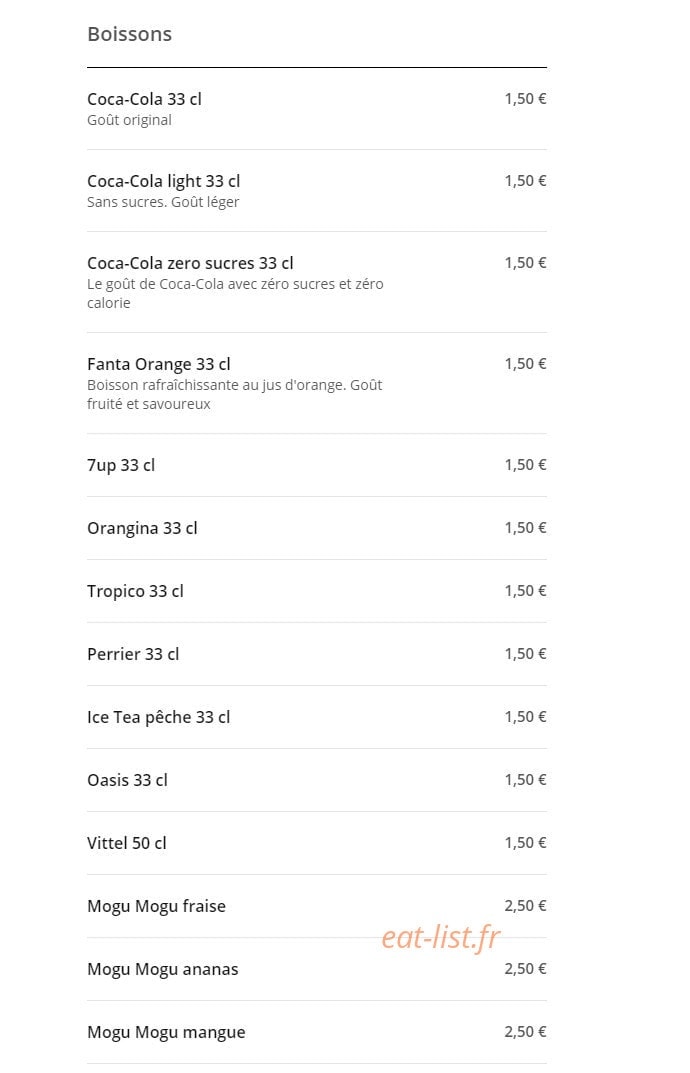Choose Orangina 33 cl from the list
Screen dimensions: 690x1073
click(x=316, y=528)
